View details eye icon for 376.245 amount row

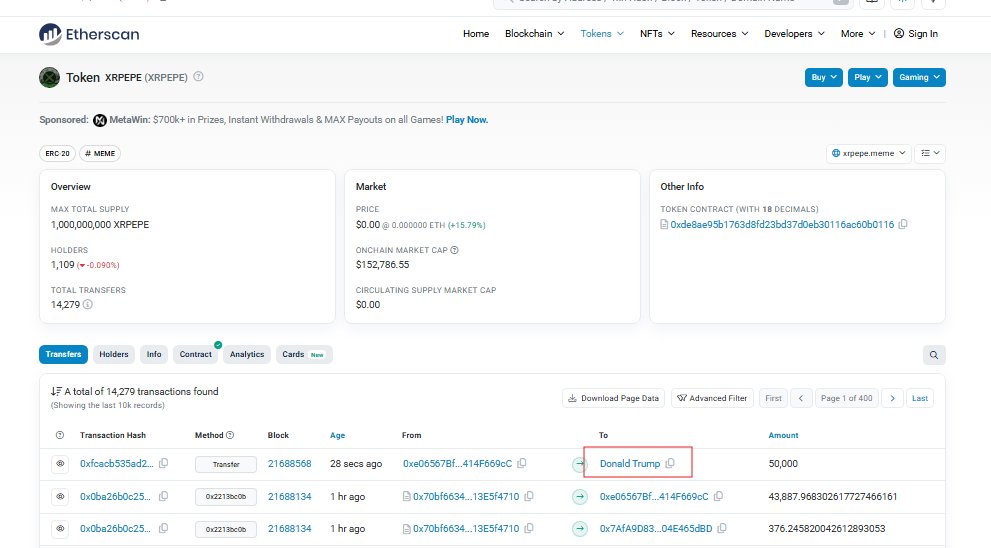(60, 528)
